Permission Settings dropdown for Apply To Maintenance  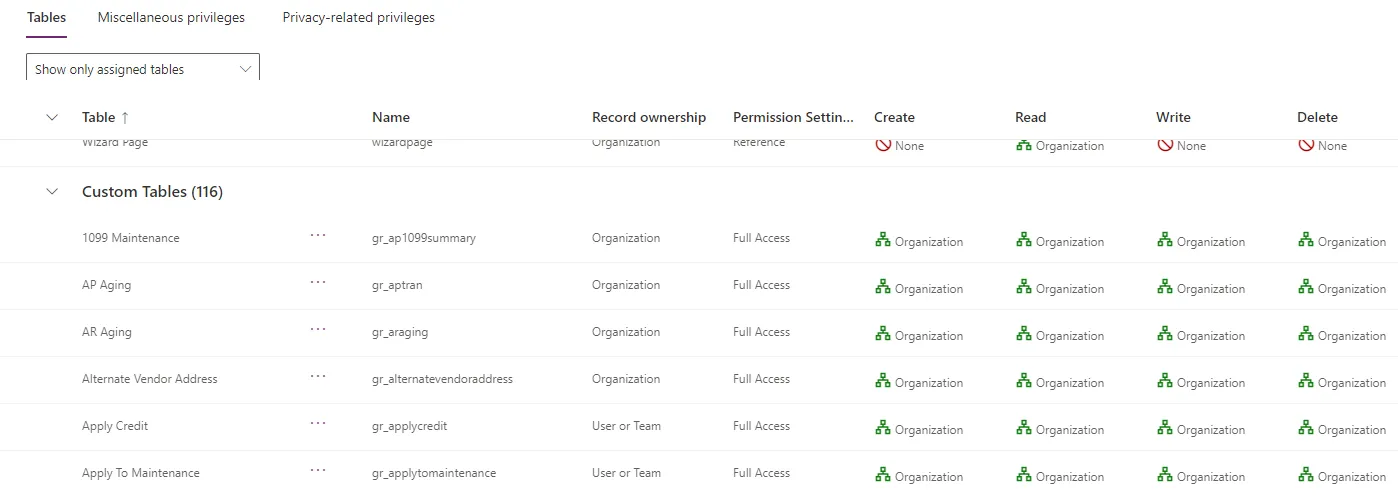point(761,473)
